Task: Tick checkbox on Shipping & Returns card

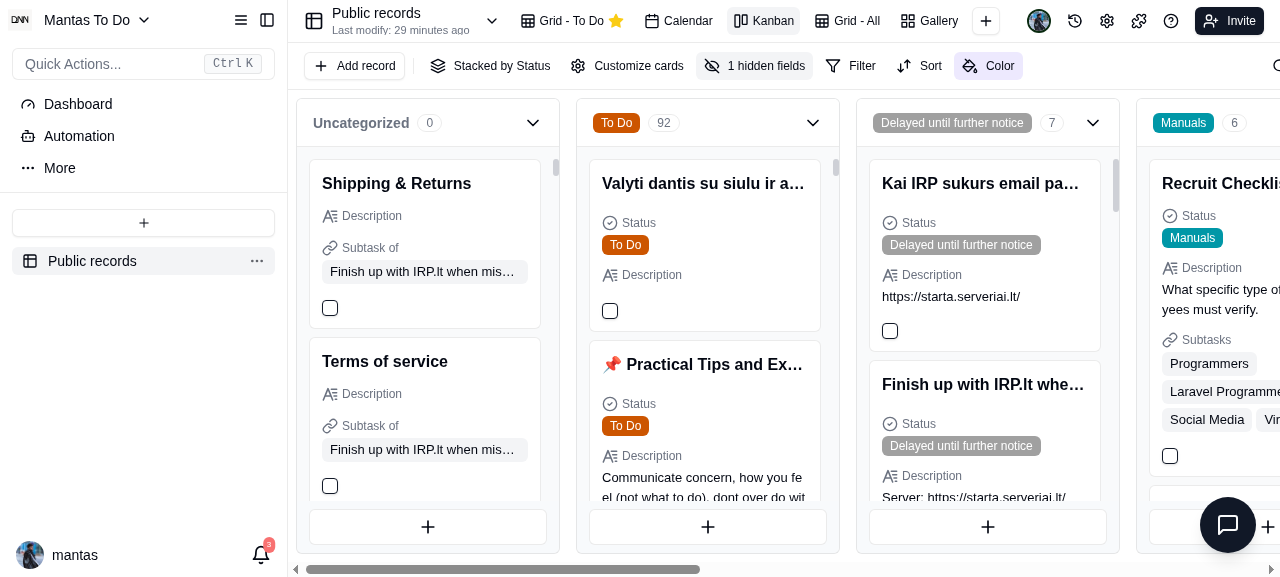Action: click(330, 308)
